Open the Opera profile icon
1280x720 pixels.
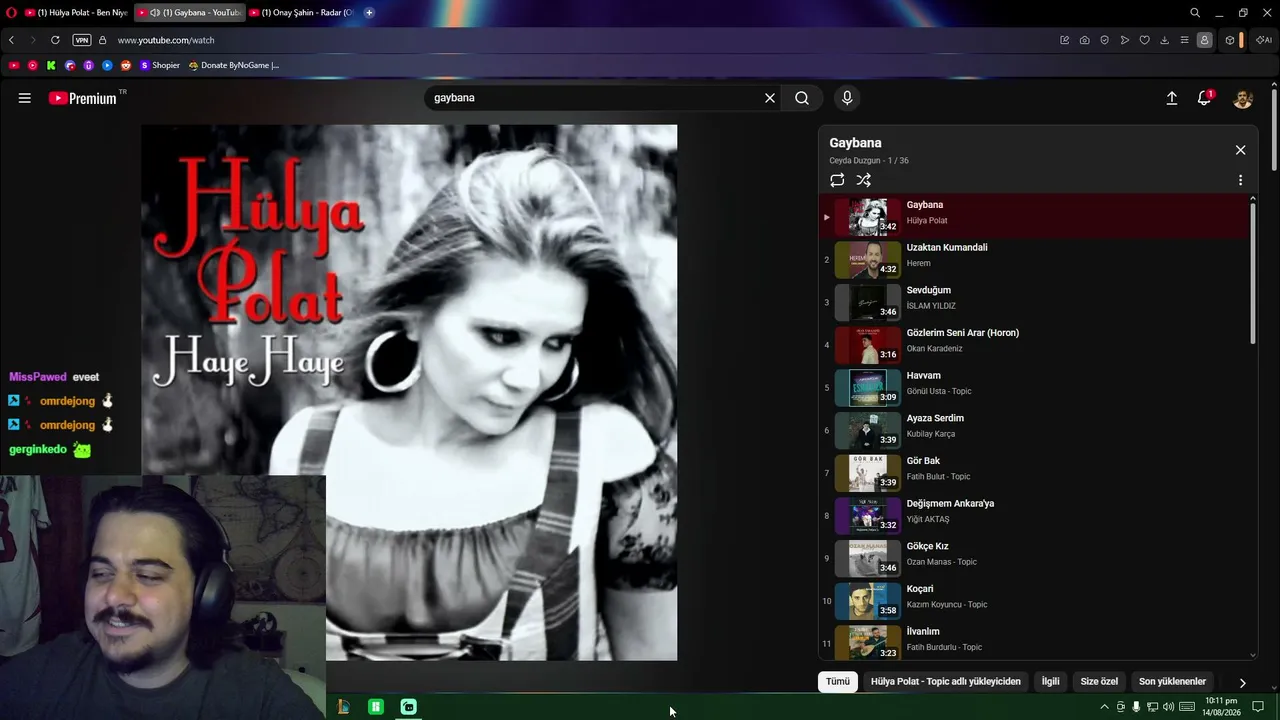click(x=1205, y=40)
